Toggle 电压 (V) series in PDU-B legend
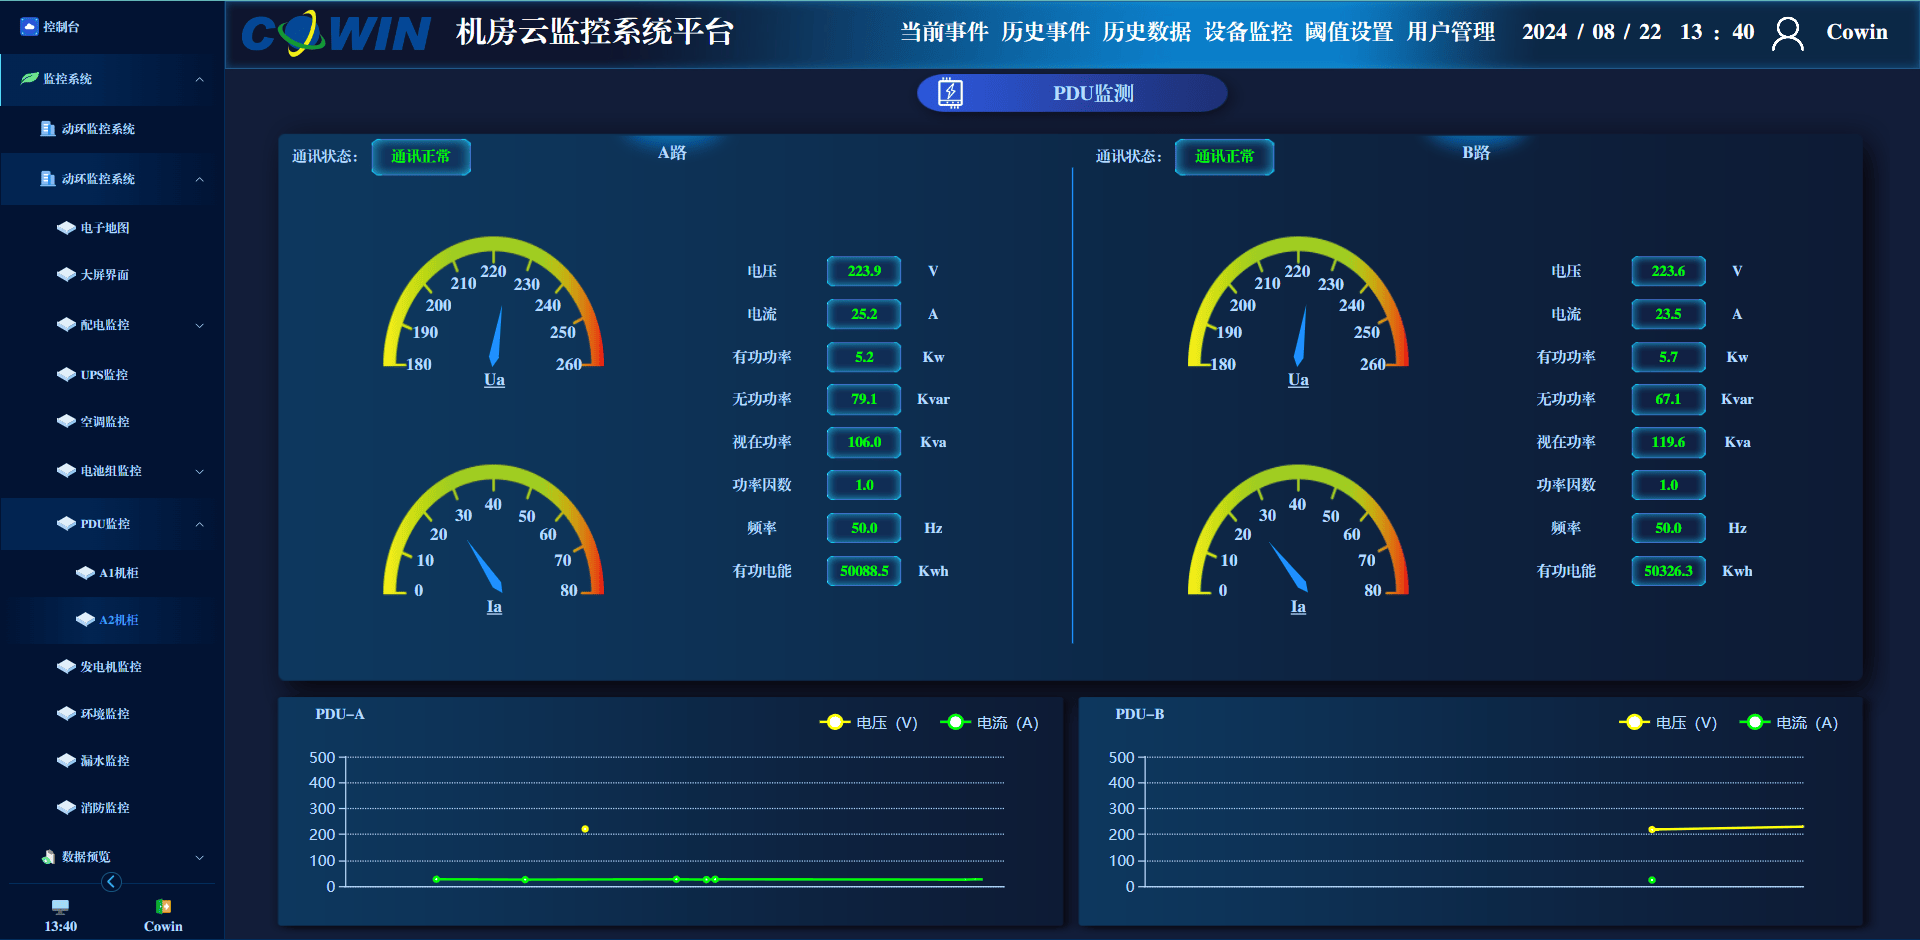The height and width of the screenshot is (940, 1920). coord(1668,722)
